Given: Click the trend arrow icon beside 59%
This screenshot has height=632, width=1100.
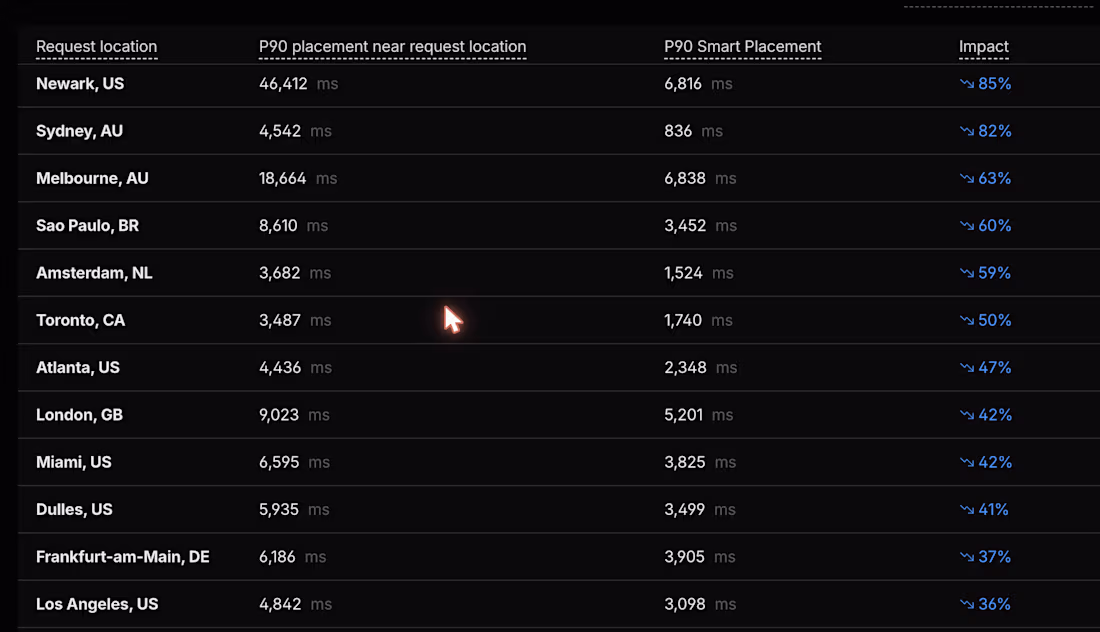Looking at the screenshot, I should click(x=967, y=273).
